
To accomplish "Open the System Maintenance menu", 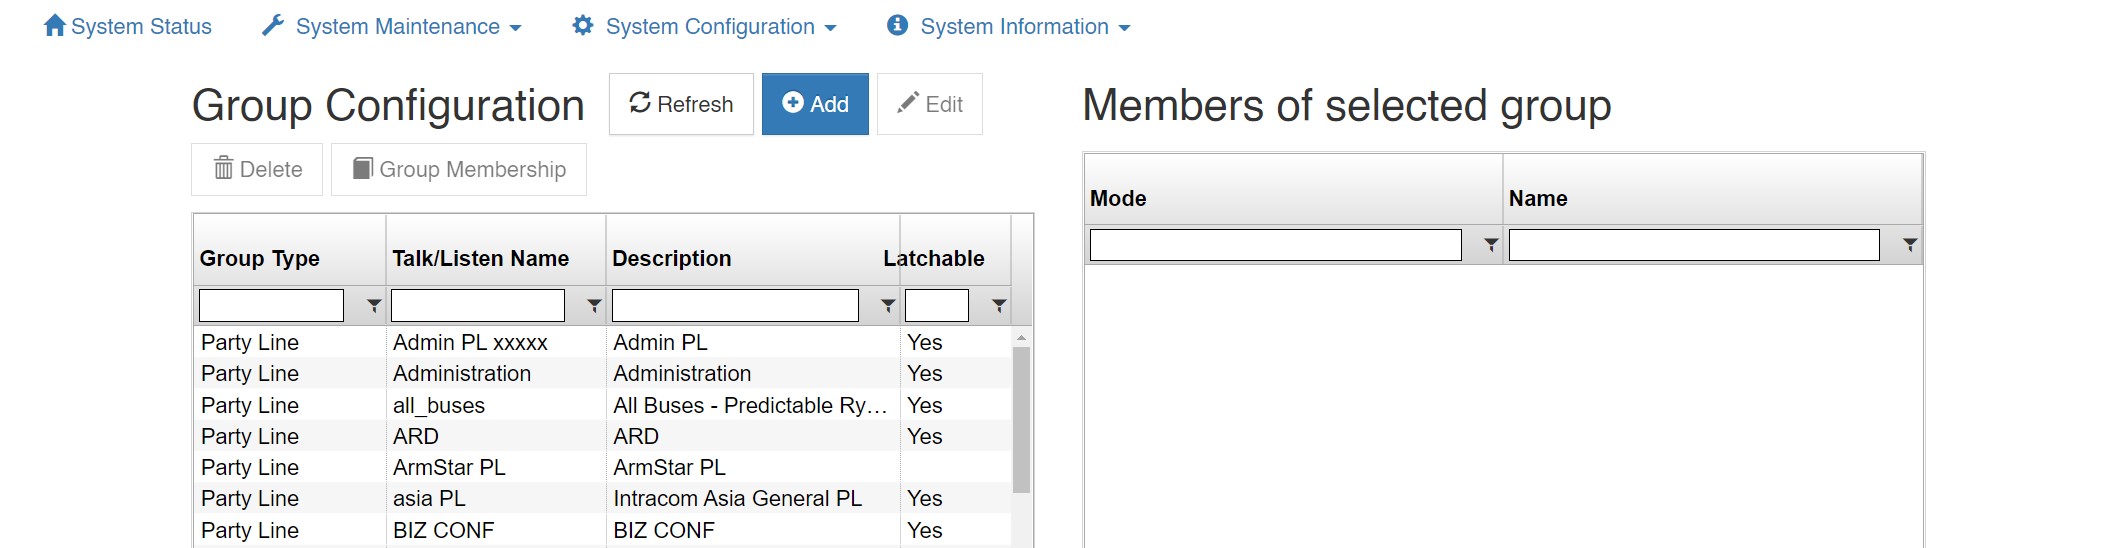I will 392,26.
